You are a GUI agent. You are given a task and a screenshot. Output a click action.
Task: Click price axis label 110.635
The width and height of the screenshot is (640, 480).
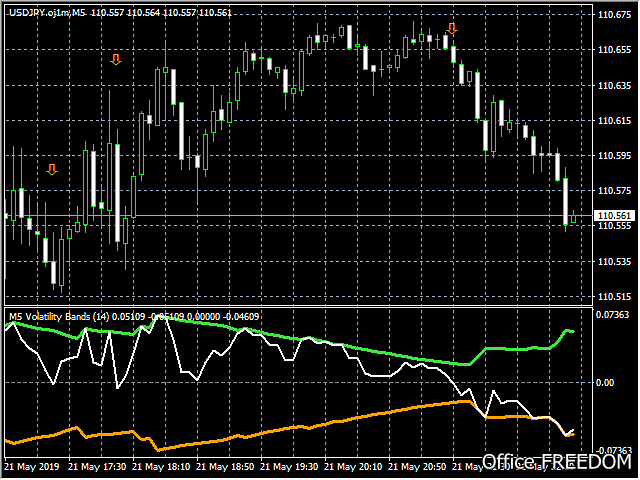614,86
